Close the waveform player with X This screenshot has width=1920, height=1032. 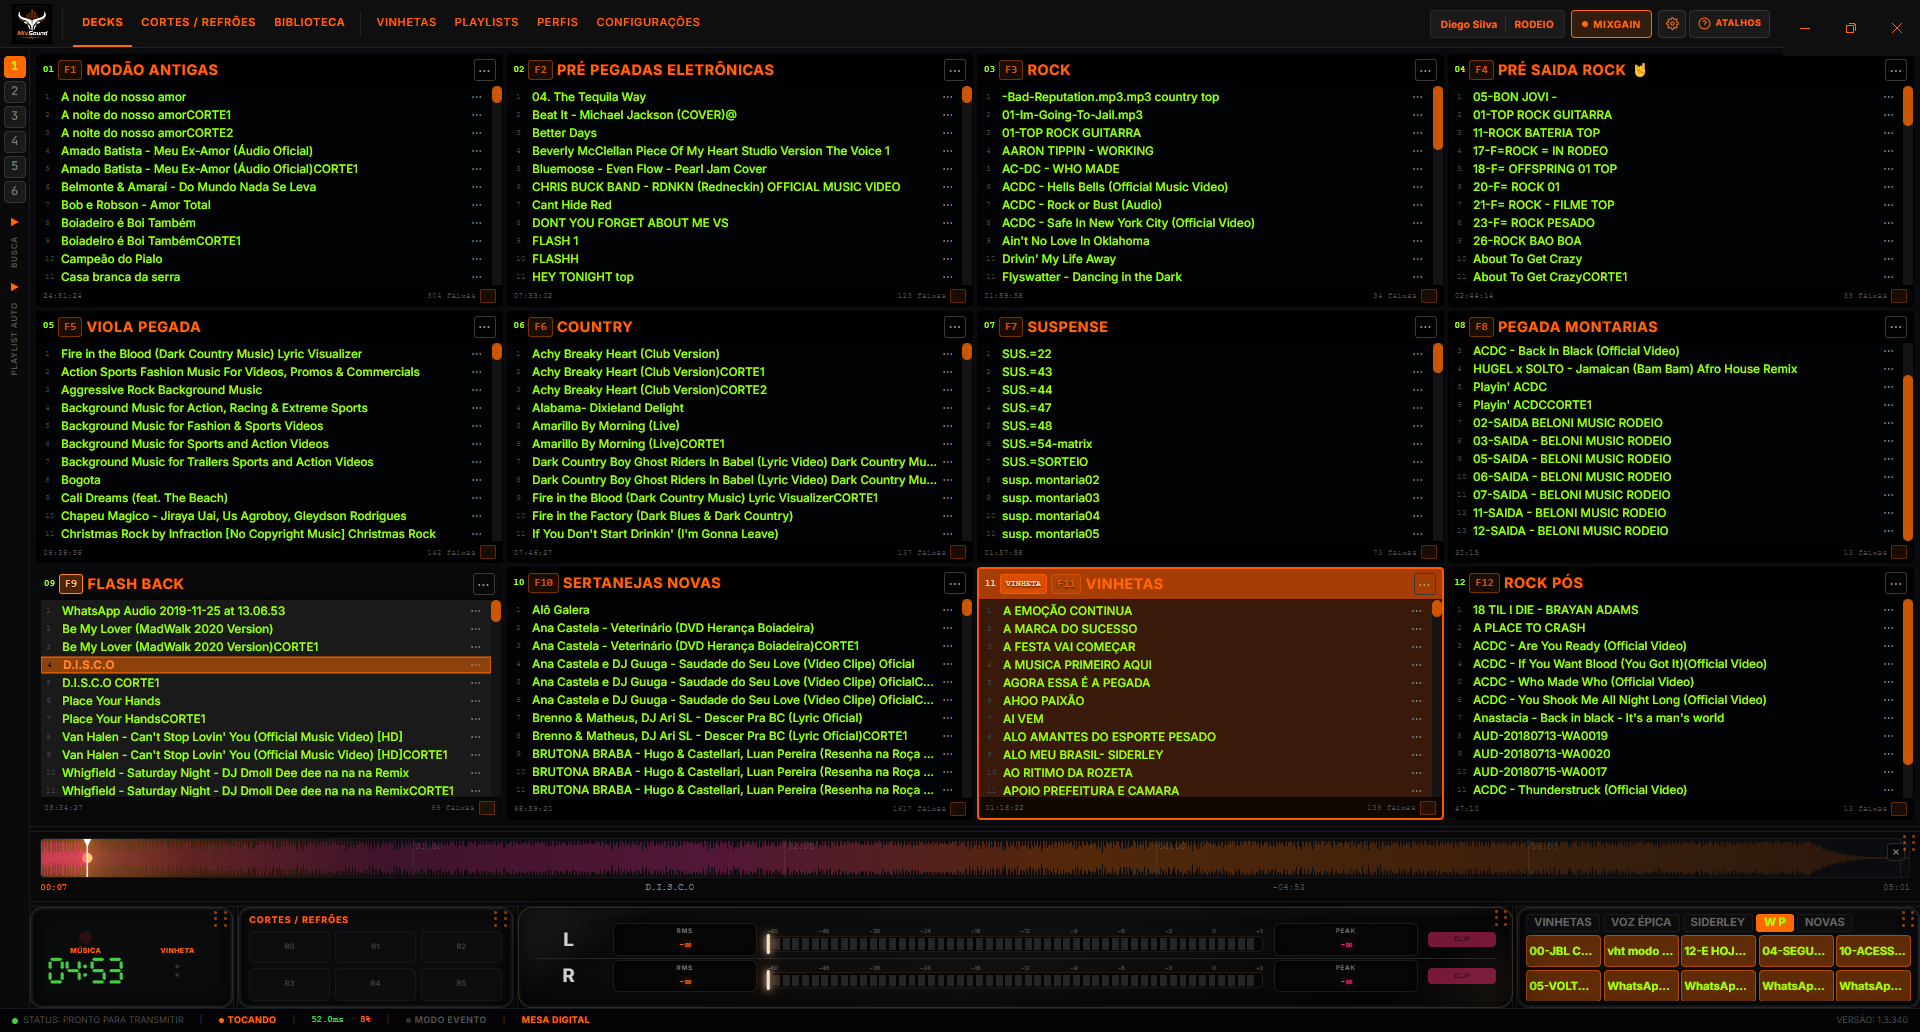pyautogui.click(x=1896, y=852)
